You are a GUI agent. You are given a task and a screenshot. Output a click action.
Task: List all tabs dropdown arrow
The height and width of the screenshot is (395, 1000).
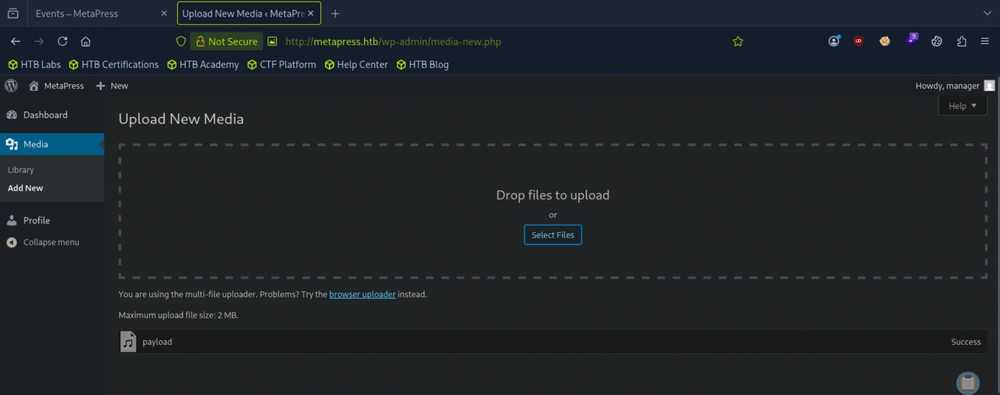tap(988, 13)
